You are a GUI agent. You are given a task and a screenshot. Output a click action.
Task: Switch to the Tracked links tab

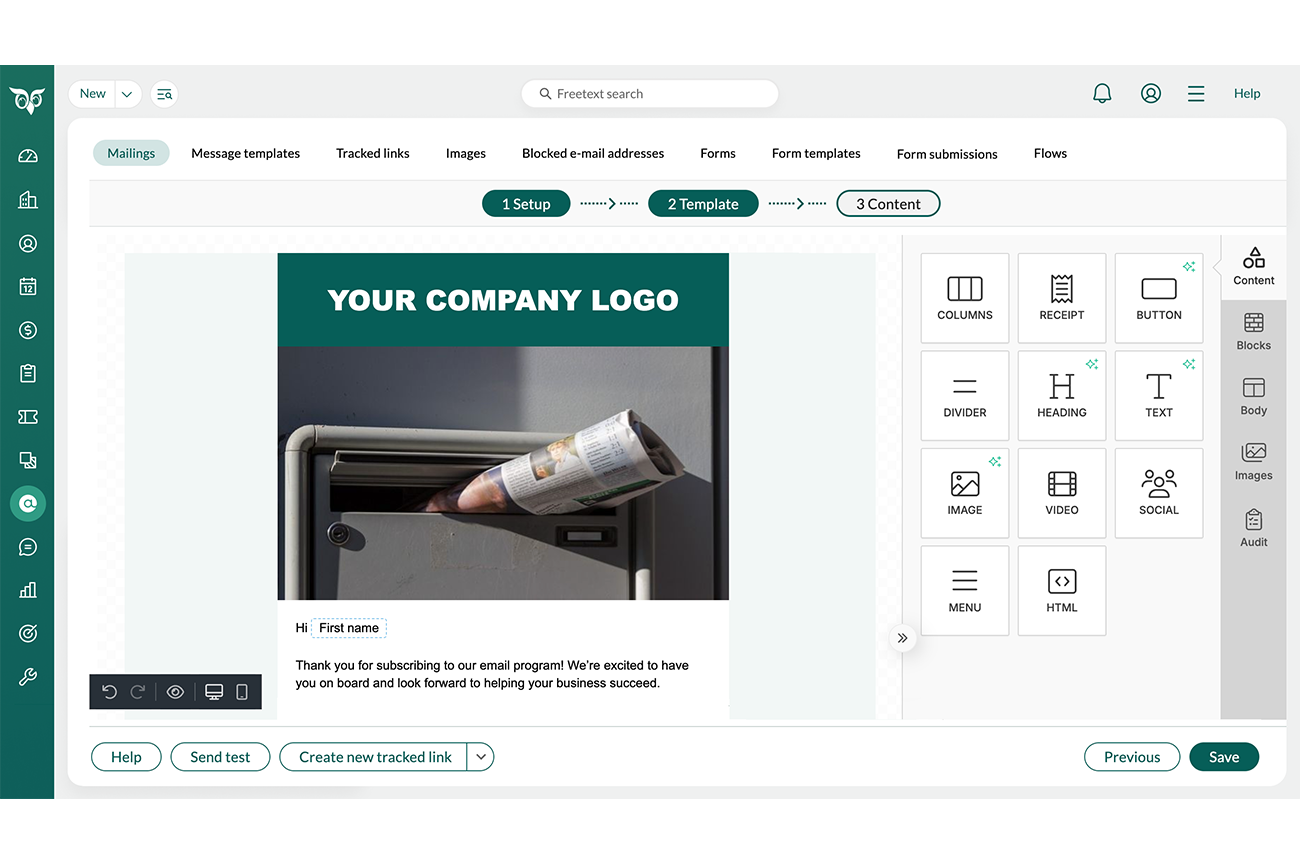pos(372,154)
